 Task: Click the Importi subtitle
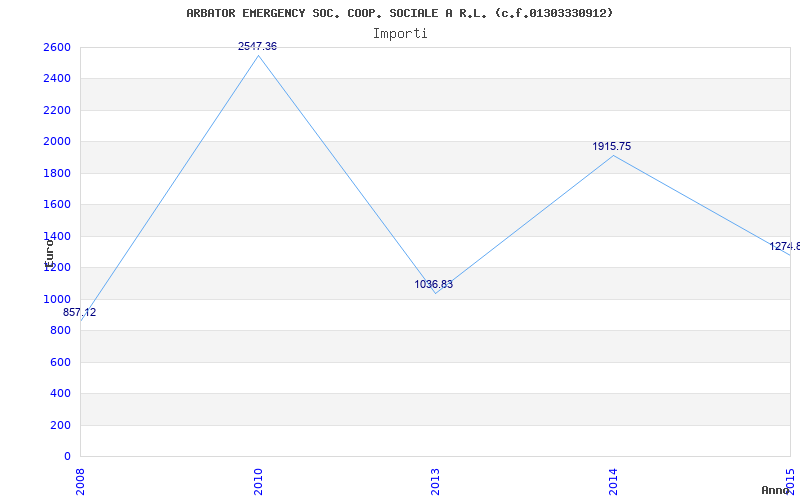[x=400, y=34]
